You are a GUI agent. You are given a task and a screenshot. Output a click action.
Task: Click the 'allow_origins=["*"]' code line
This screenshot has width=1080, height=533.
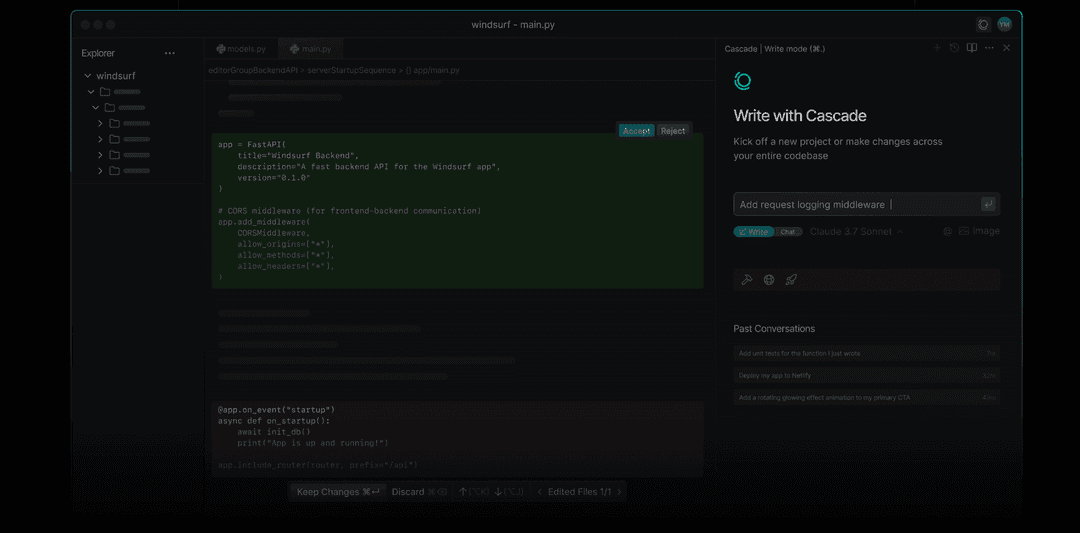coord(286,244)
